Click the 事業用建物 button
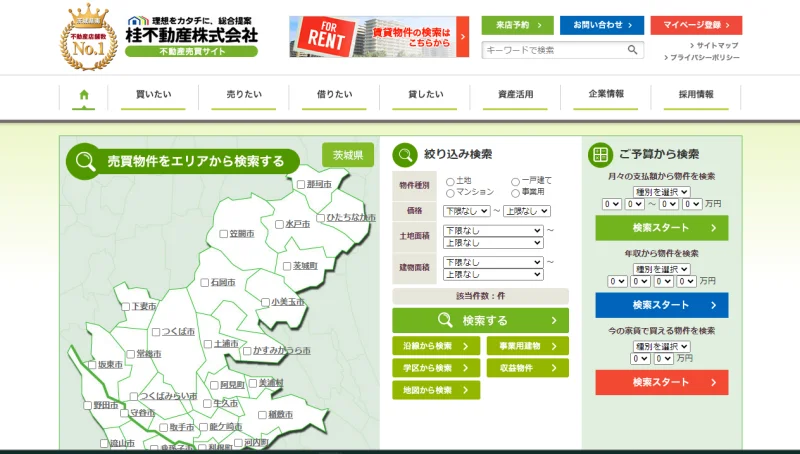800x454 pixels. (x=528, y=346)
